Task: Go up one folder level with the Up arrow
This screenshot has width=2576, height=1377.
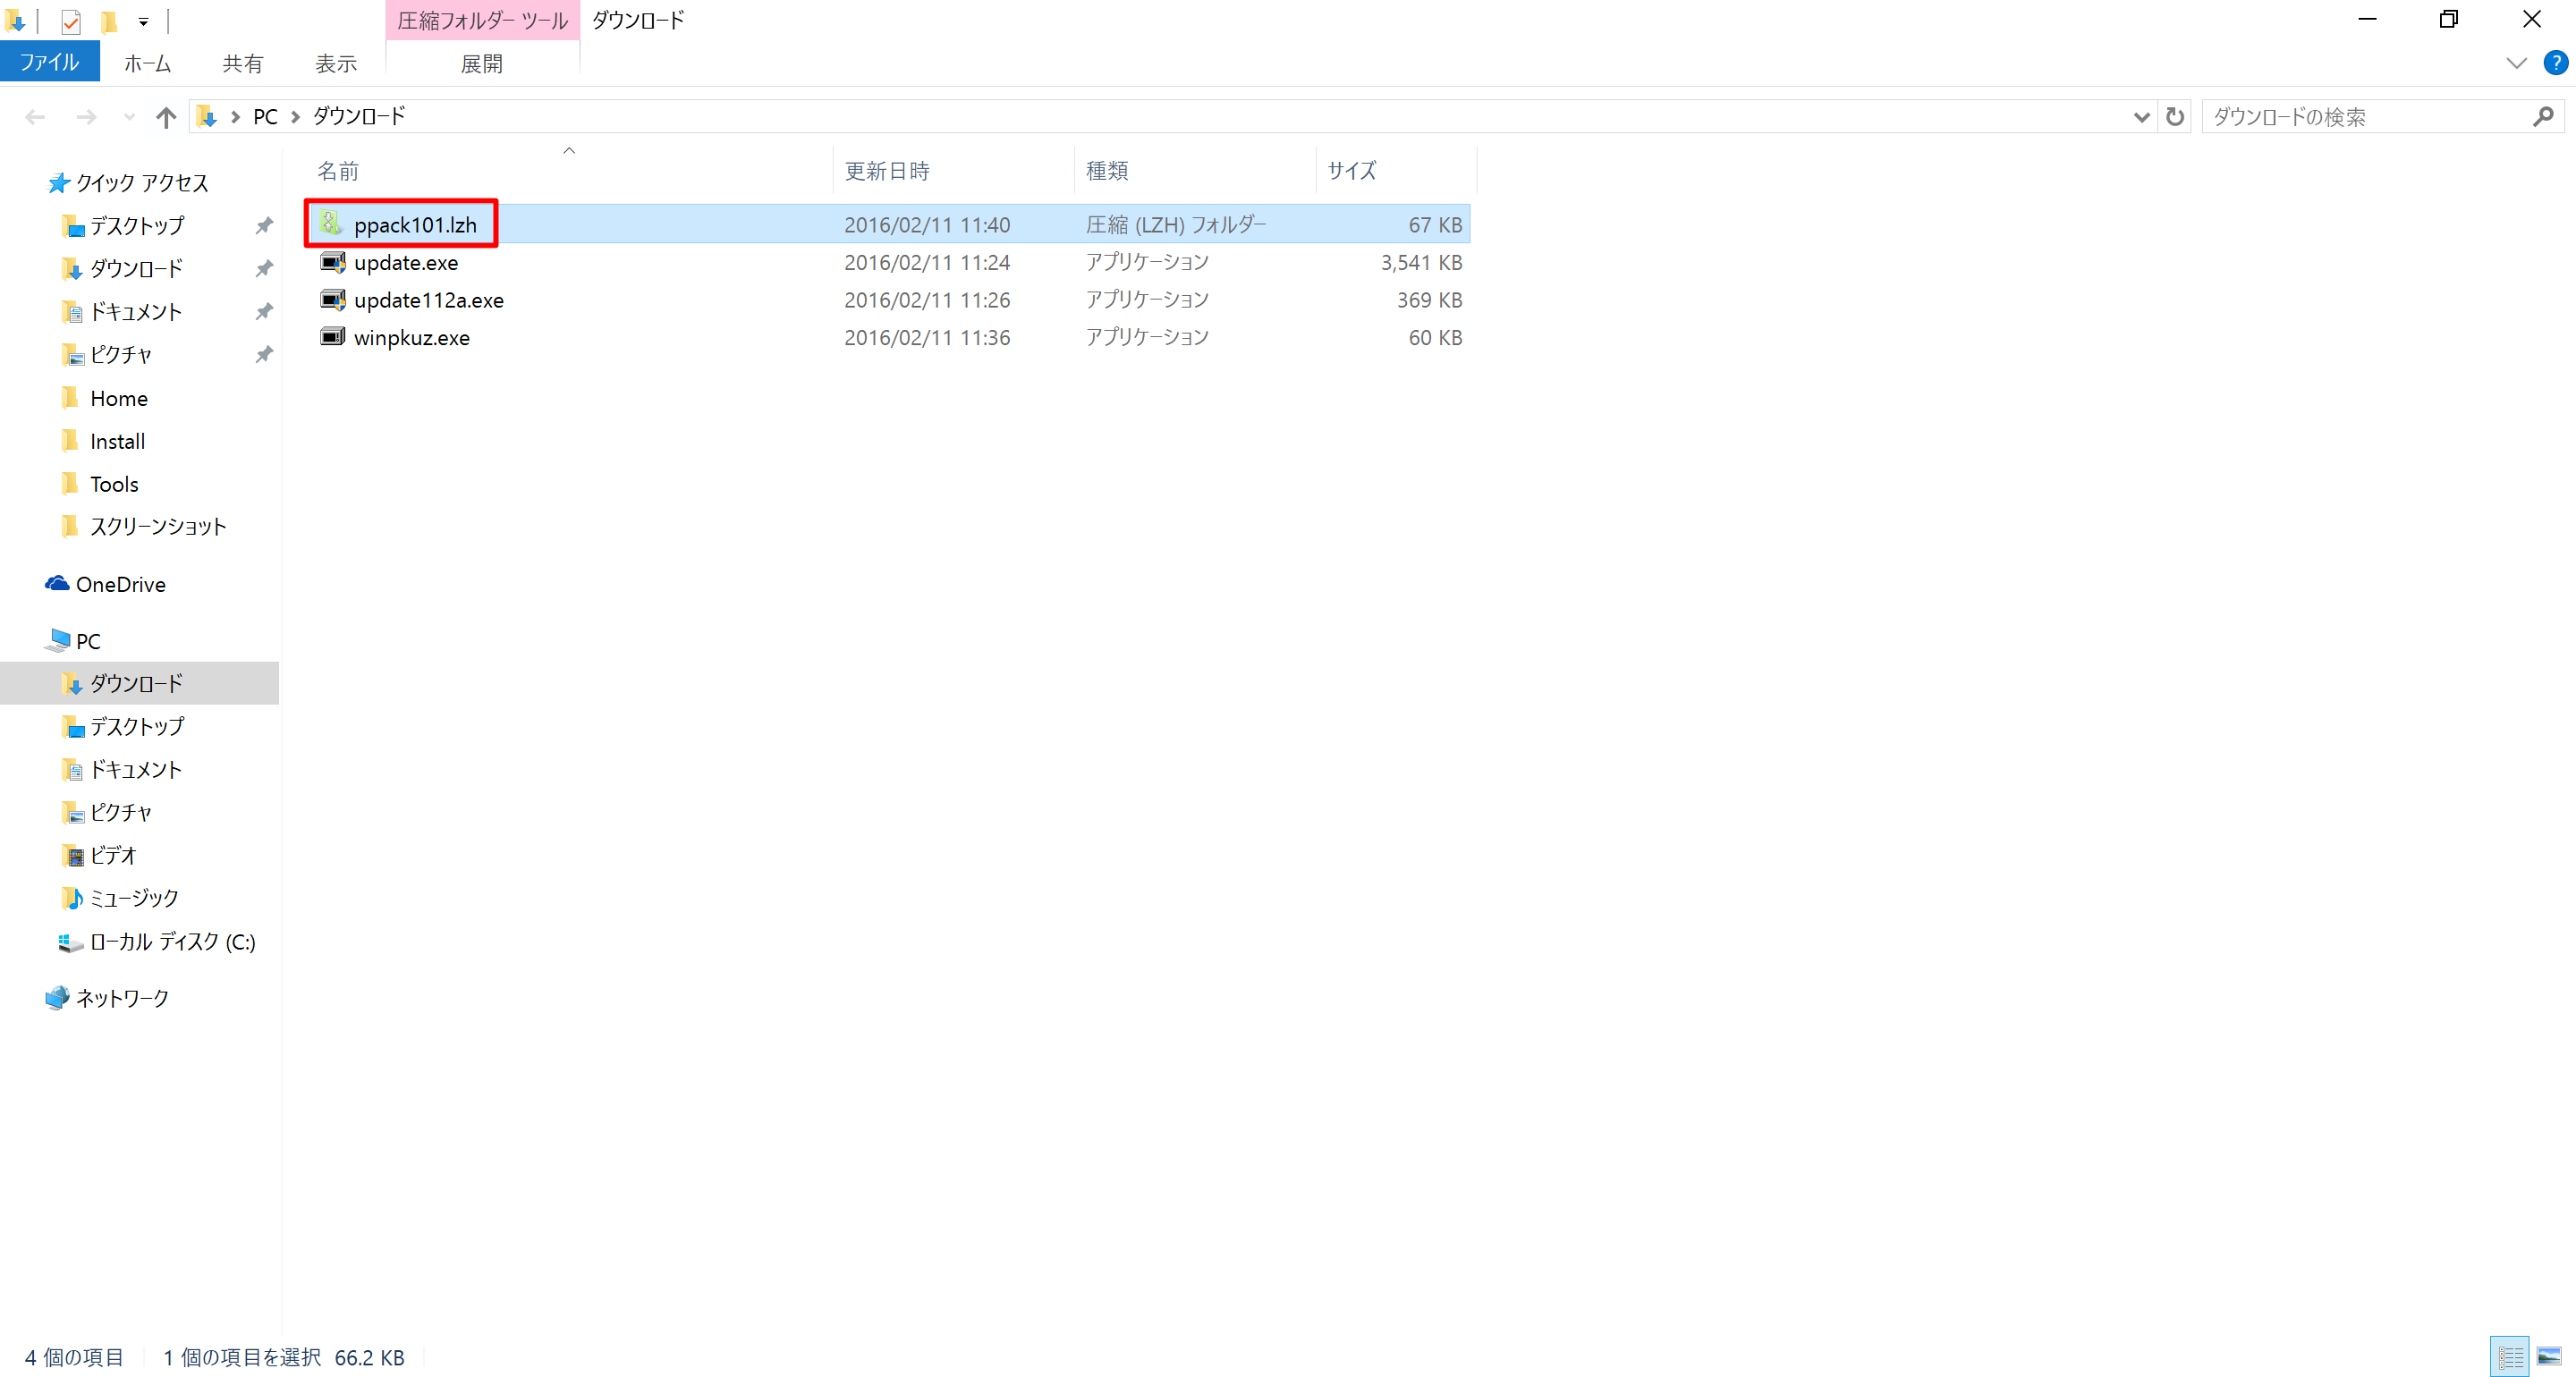Action: click(166, 117)
